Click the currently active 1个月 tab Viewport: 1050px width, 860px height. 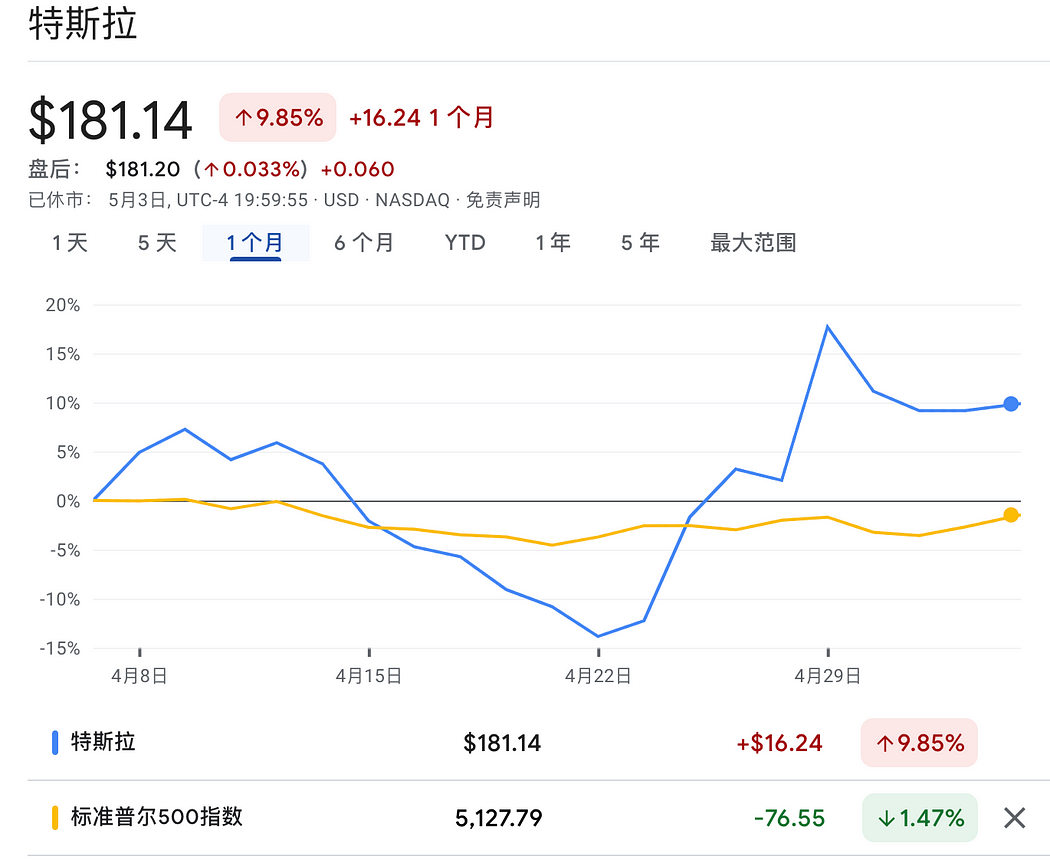pyautogui.click(x=256, y=242)
